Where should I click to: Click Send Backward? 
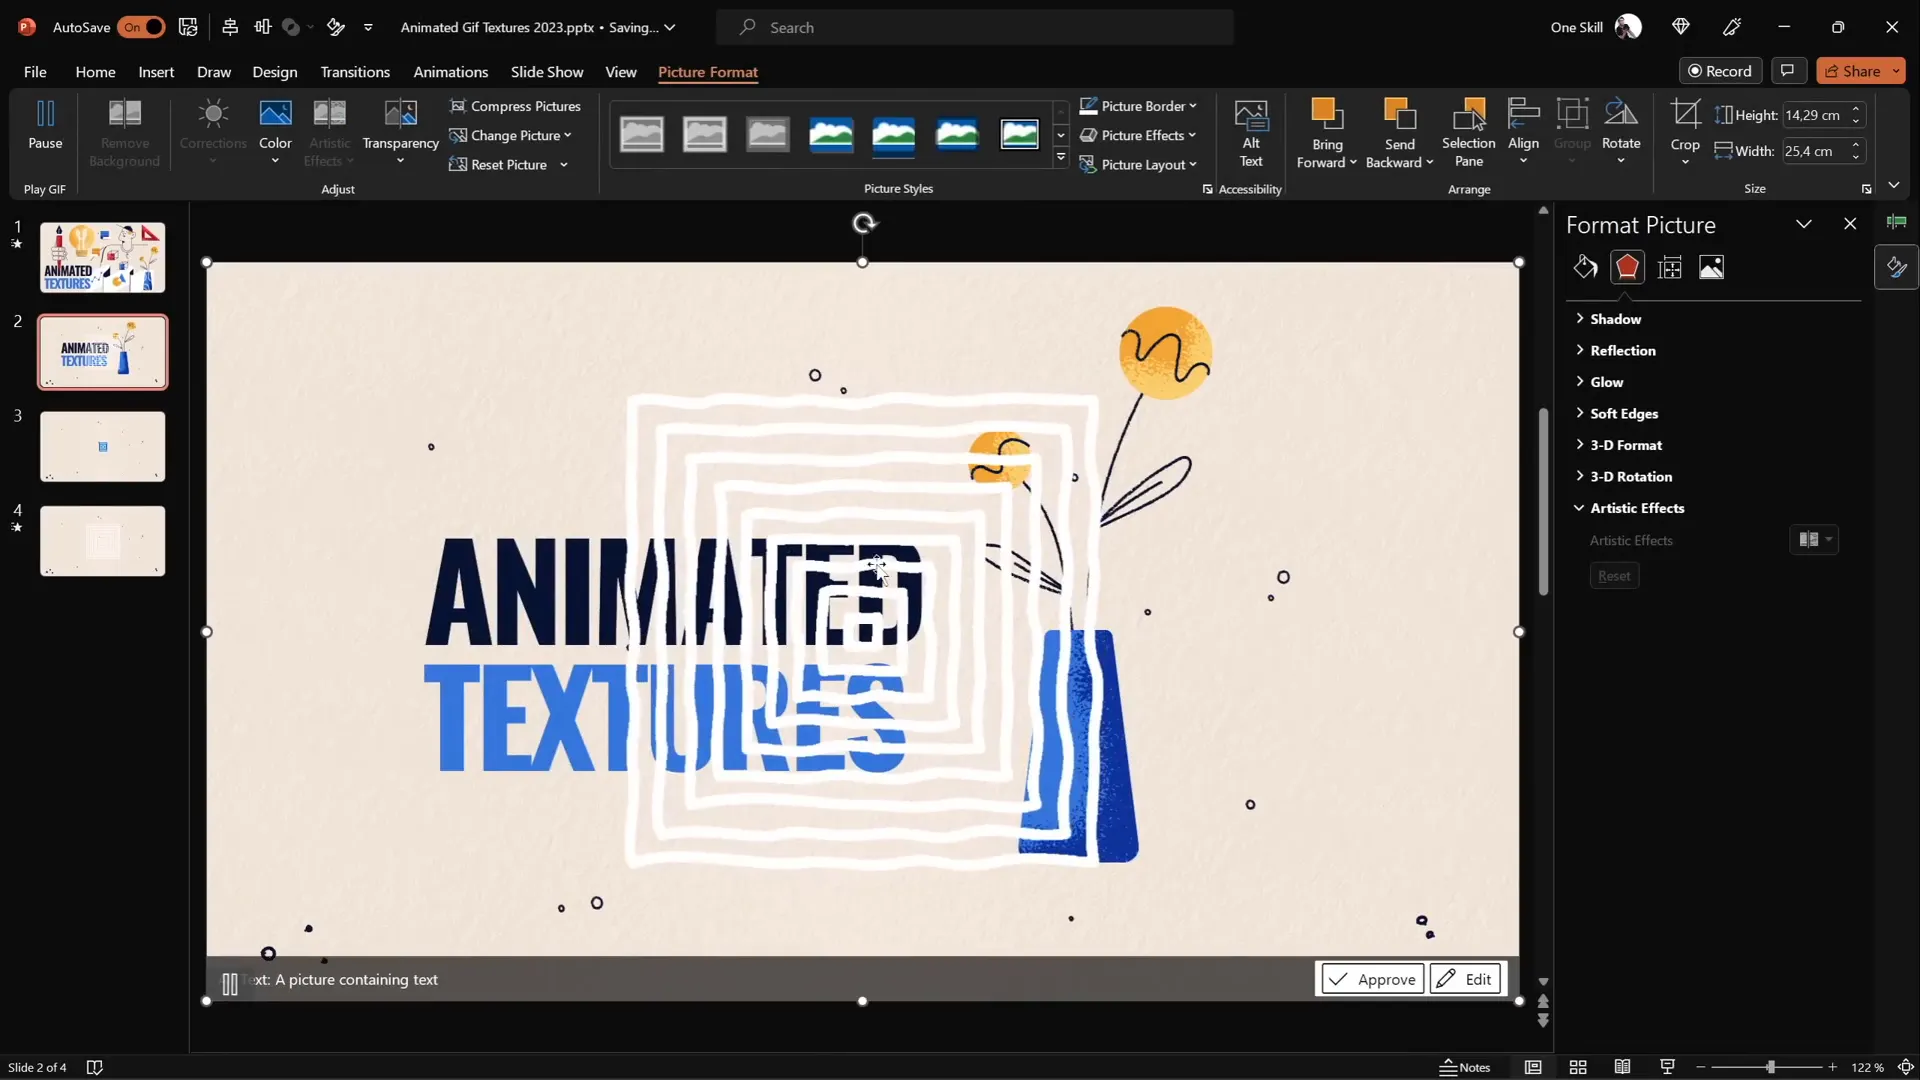(1399, 132)
